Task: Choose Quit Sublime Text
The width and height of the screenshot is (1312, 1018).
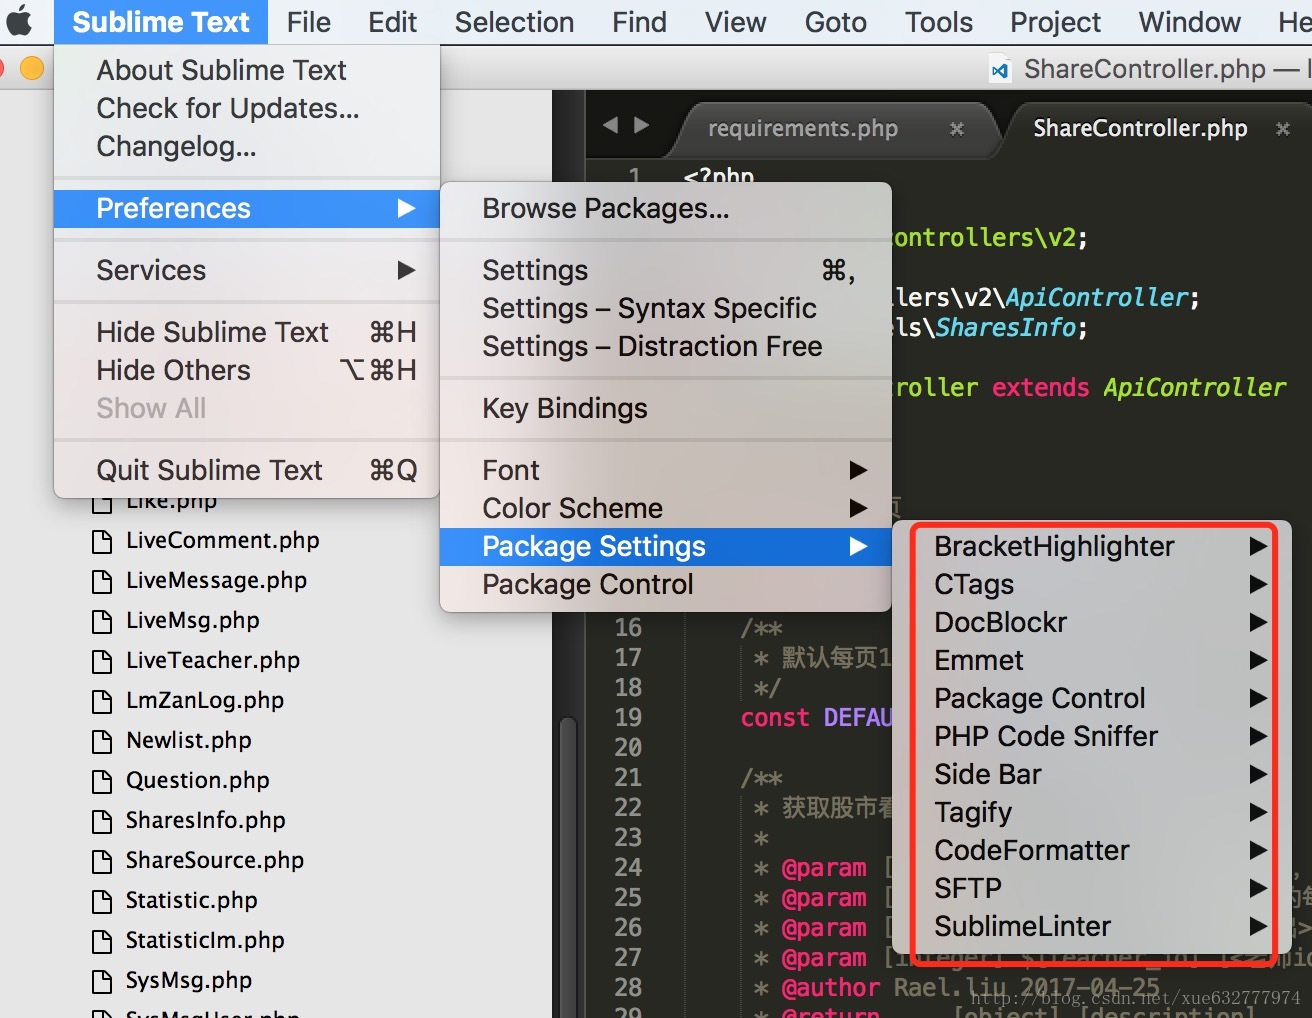Action: click(x=247, y=470)
